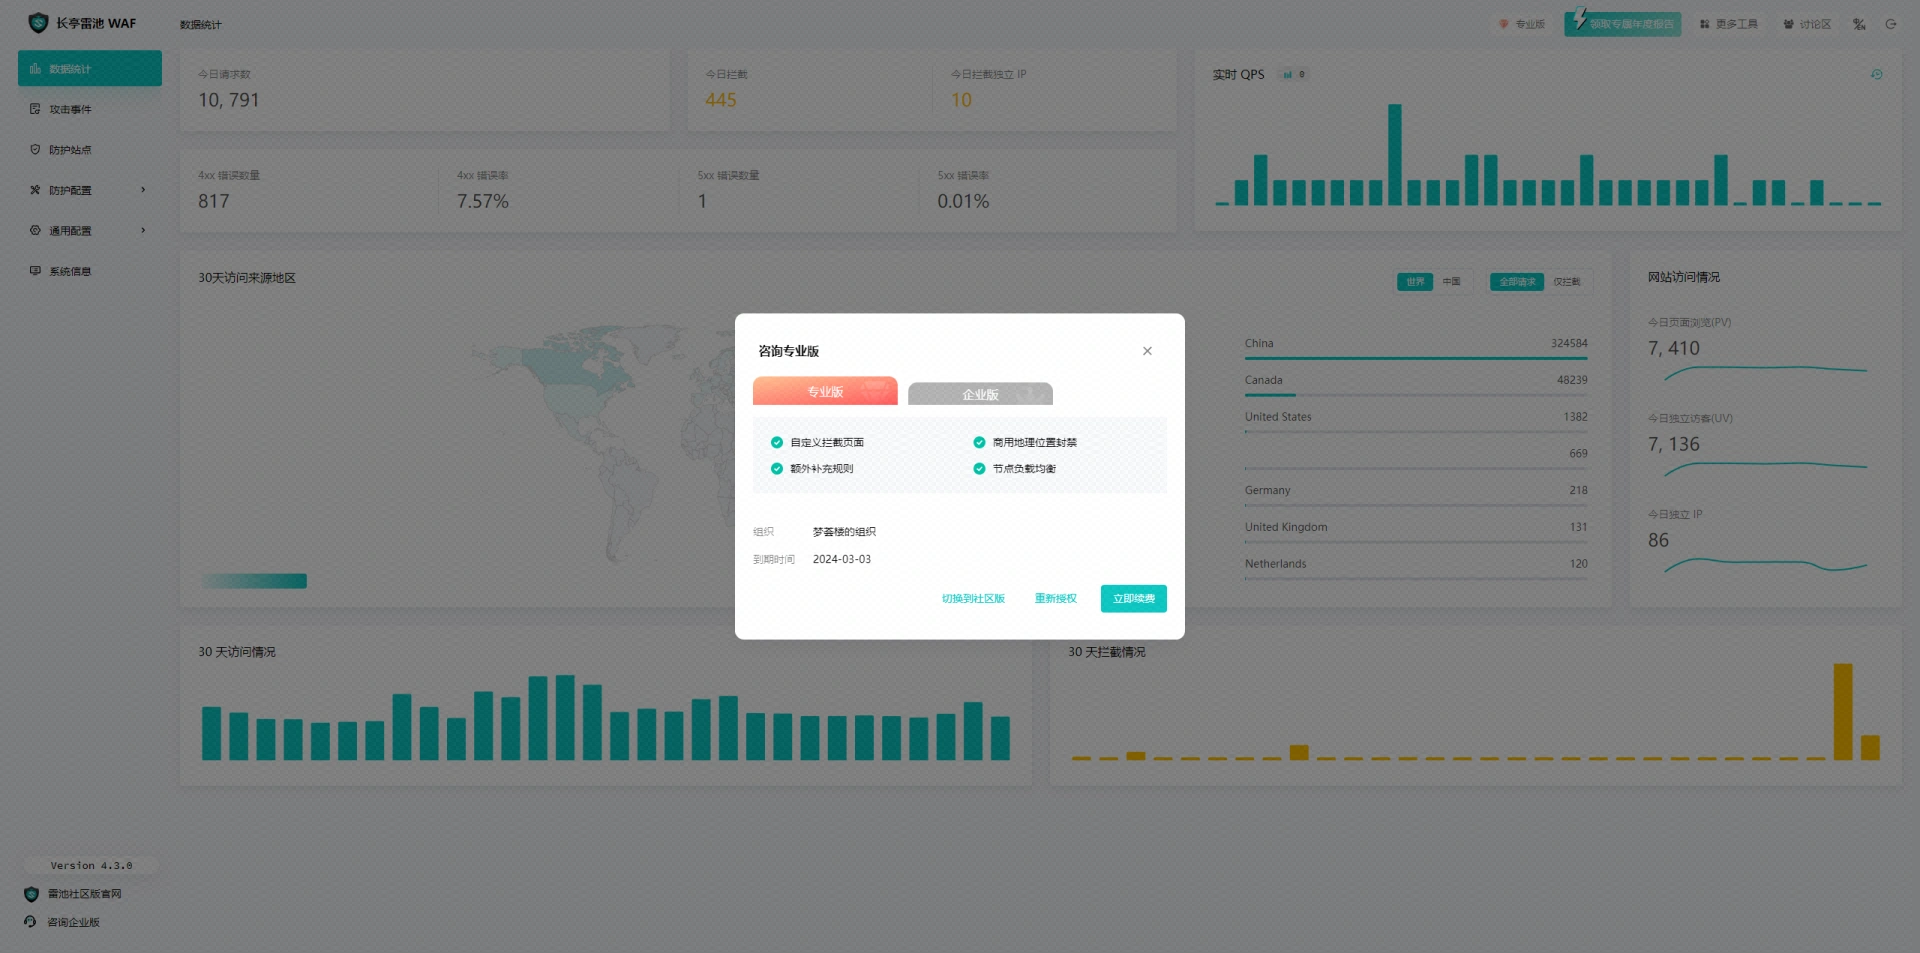Screen dimensions: 1920x953
Task: Switch to the 企业版 tab
Action: click(x=980, y=394)
